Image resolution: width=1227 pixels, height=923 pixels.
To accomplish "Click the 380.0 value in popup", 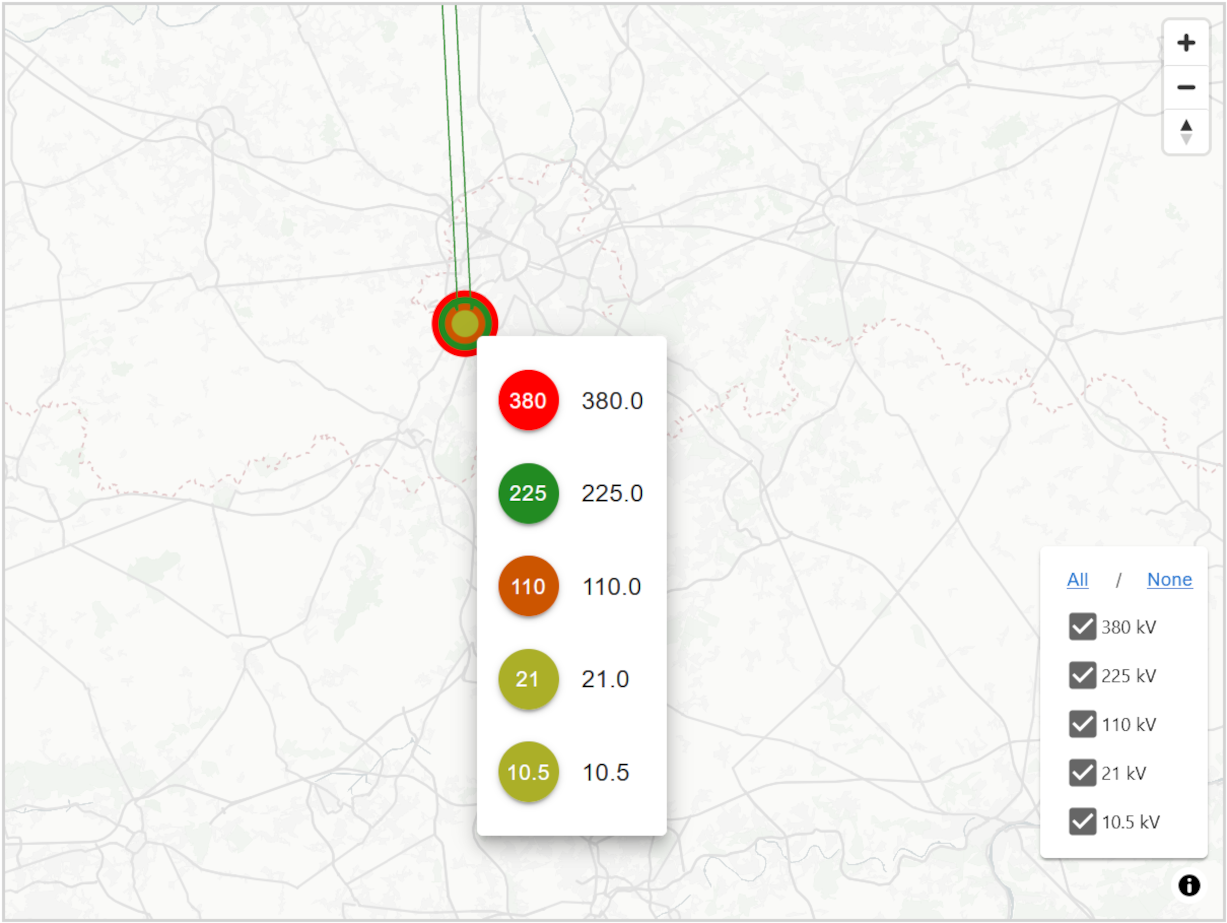I will pos(612,401).
